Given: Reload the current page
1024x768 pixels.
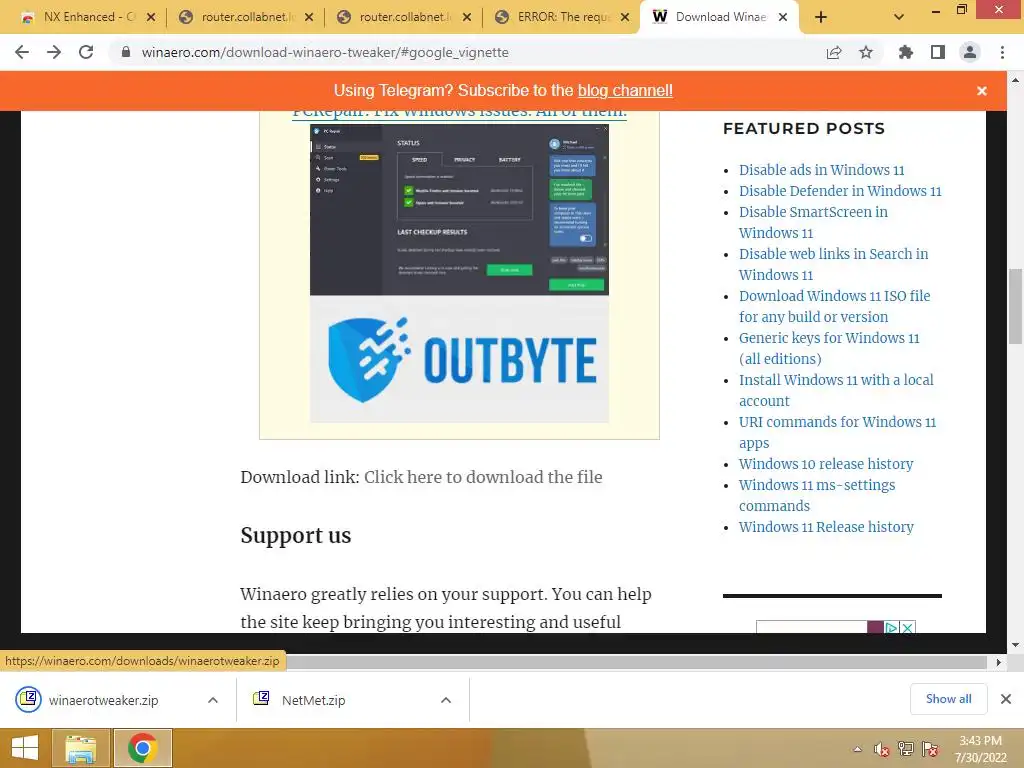Looking at the screenshot, I should (86, 52).
